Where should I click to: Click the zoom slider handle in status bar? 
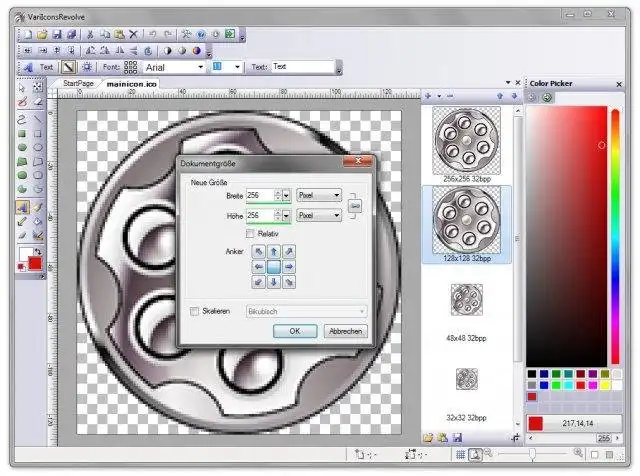[x=532, y=454]
